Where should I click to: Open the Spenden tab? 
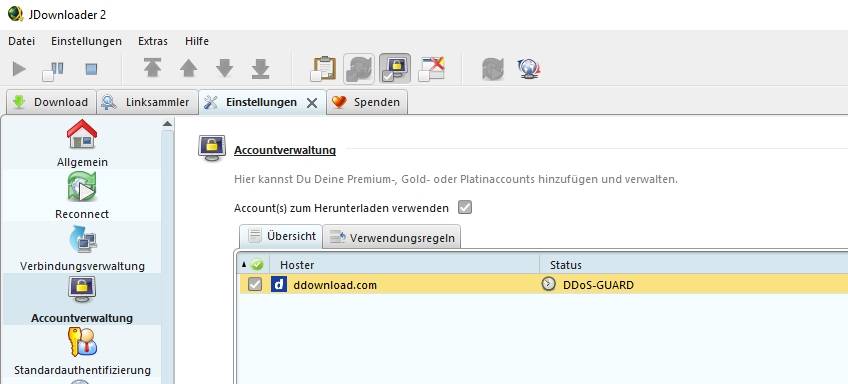[x=367, y=102]
